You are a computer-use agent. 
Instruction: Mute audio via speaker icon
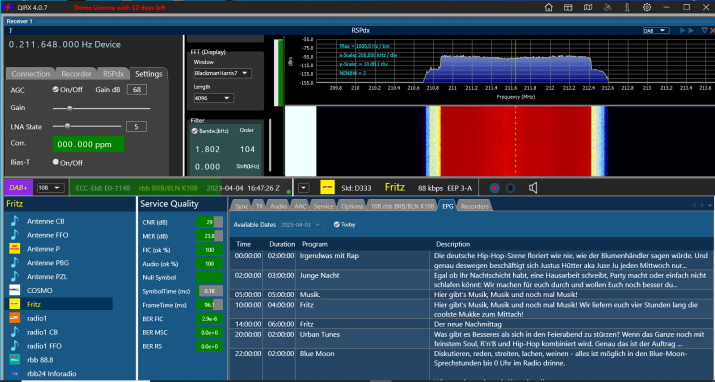[x=533, y=188]
